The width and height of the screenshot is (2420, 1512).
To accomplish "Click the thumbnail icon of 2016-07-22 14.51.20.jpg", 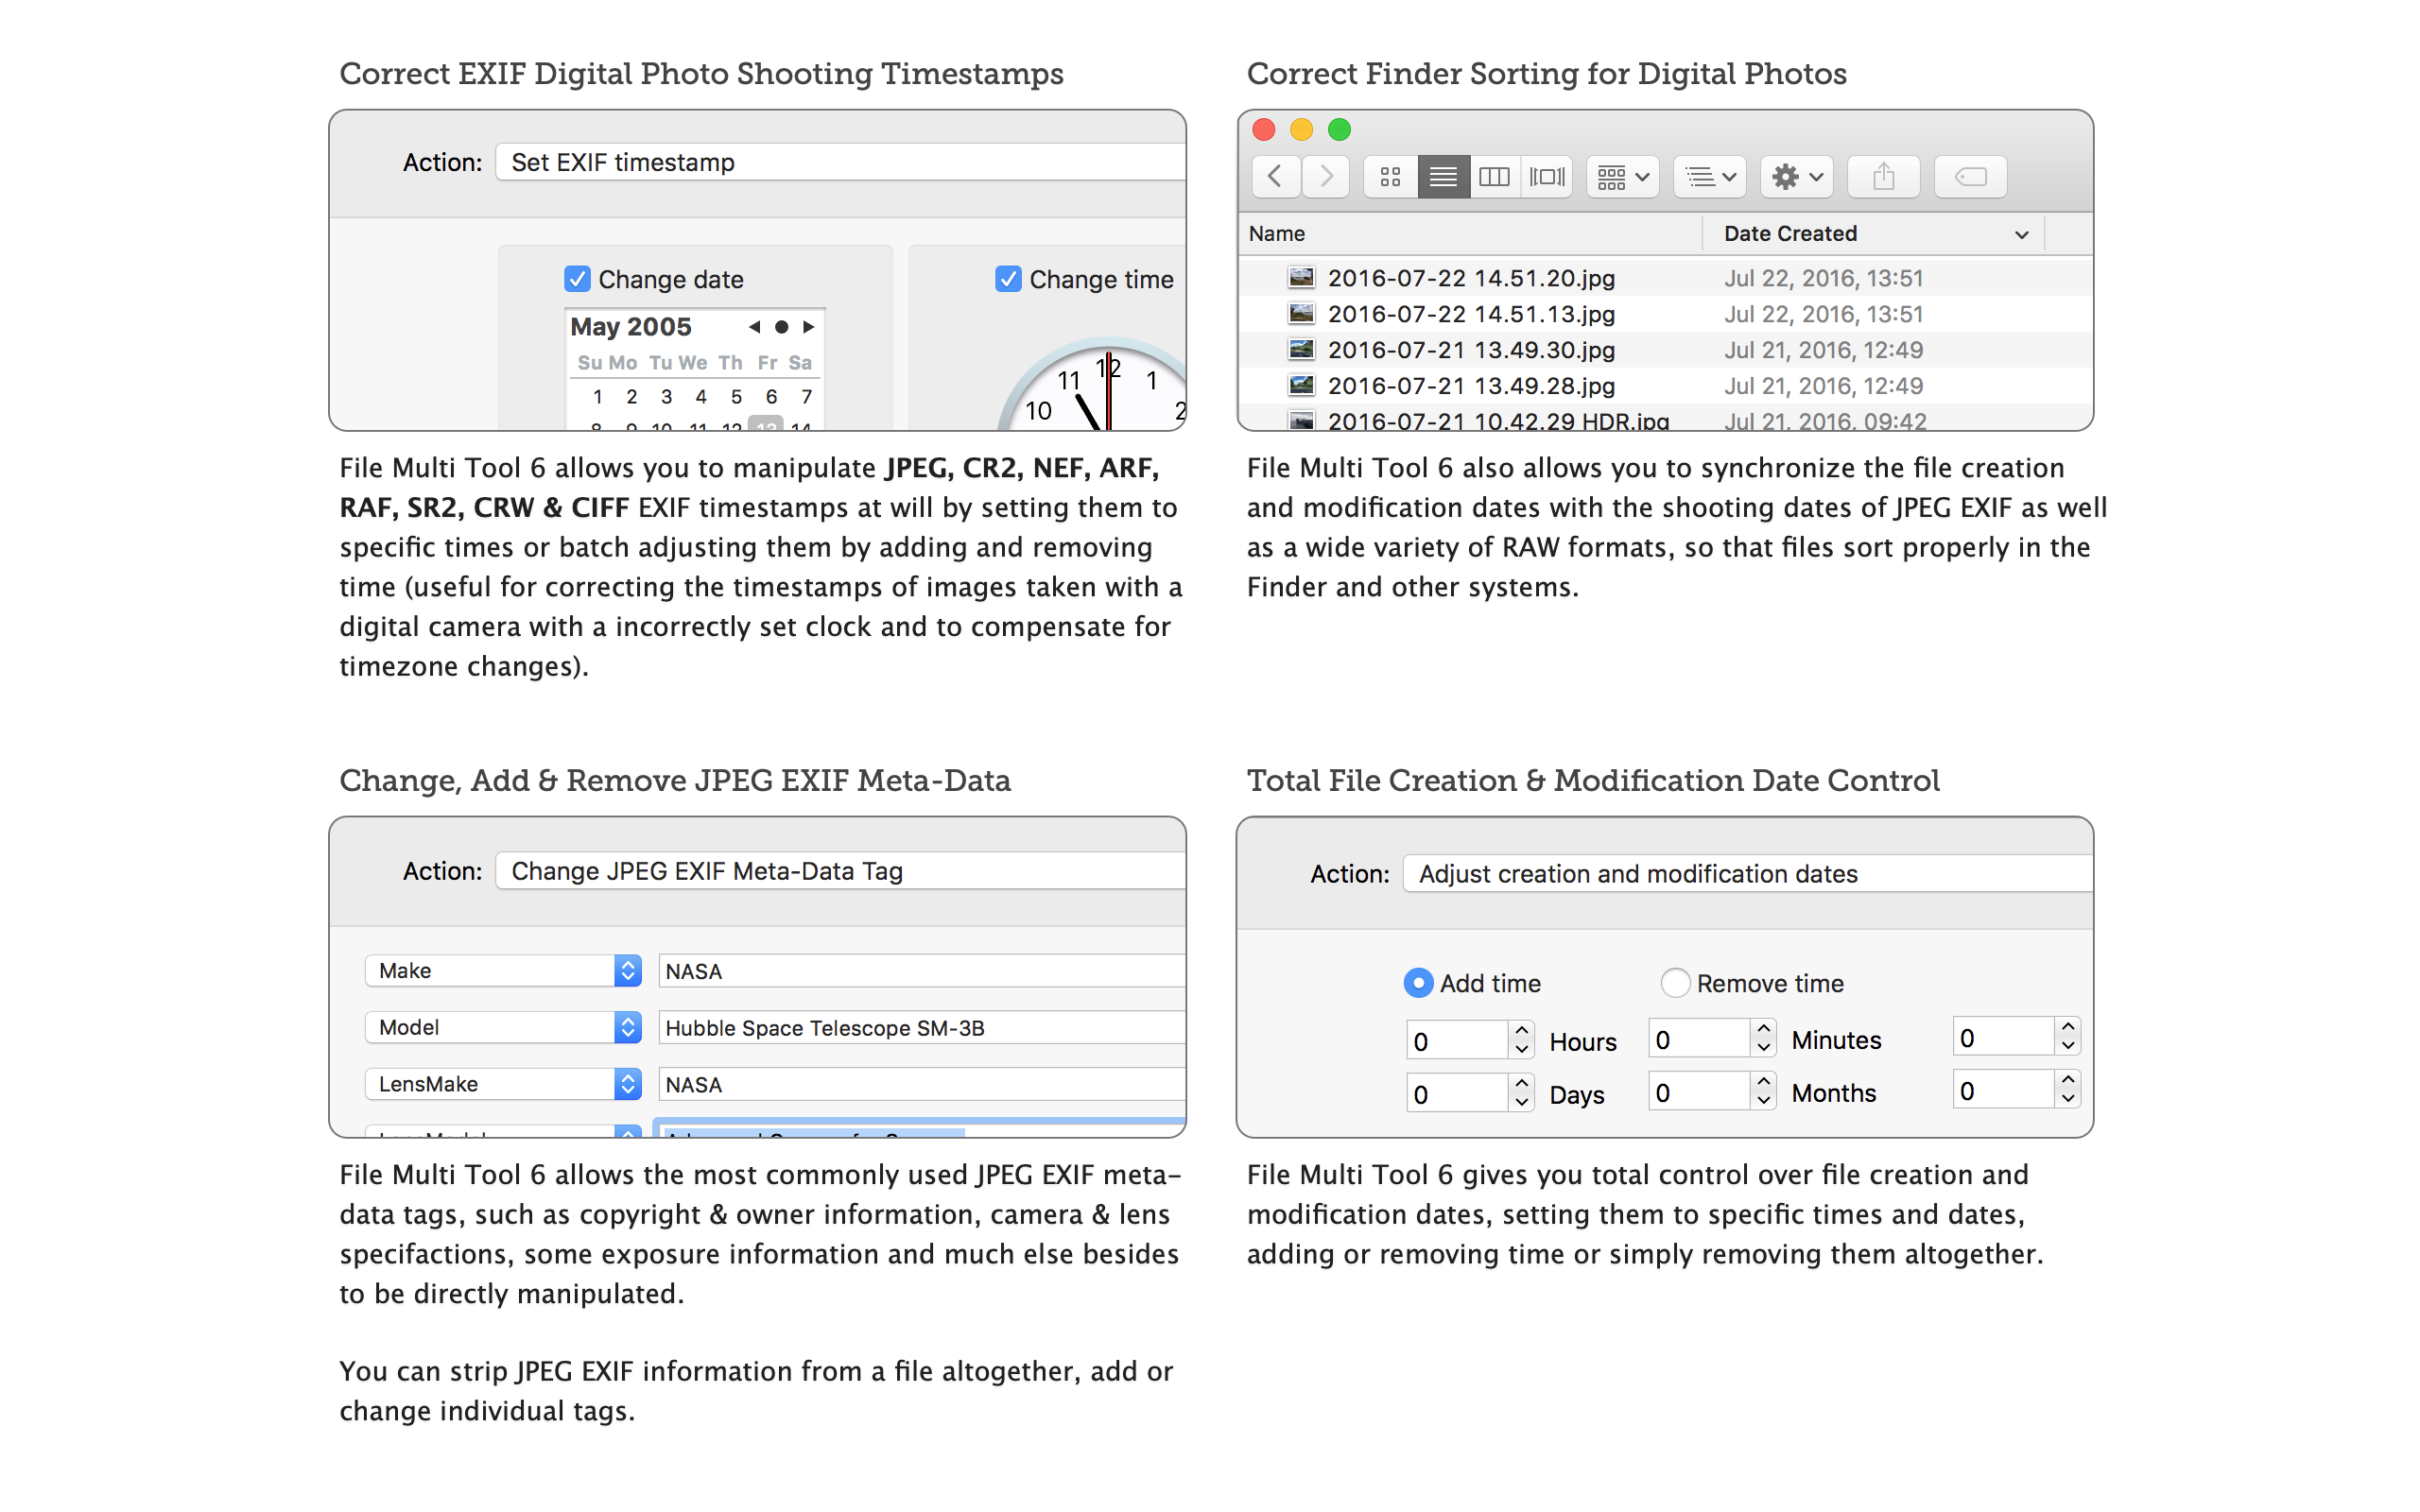I will pos(1301,277).
